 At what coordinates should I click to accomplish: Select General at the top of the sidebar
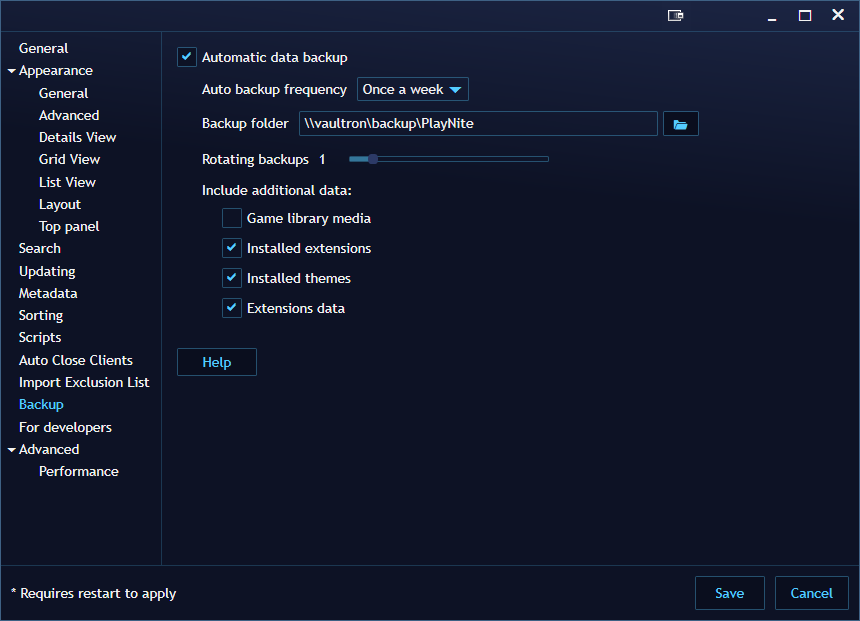coord(44,47)
